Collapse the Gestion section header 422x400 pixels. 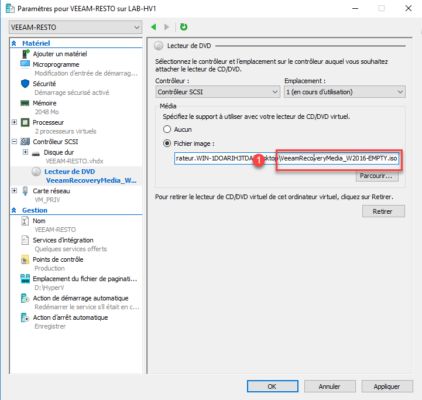tap(14, 210)
